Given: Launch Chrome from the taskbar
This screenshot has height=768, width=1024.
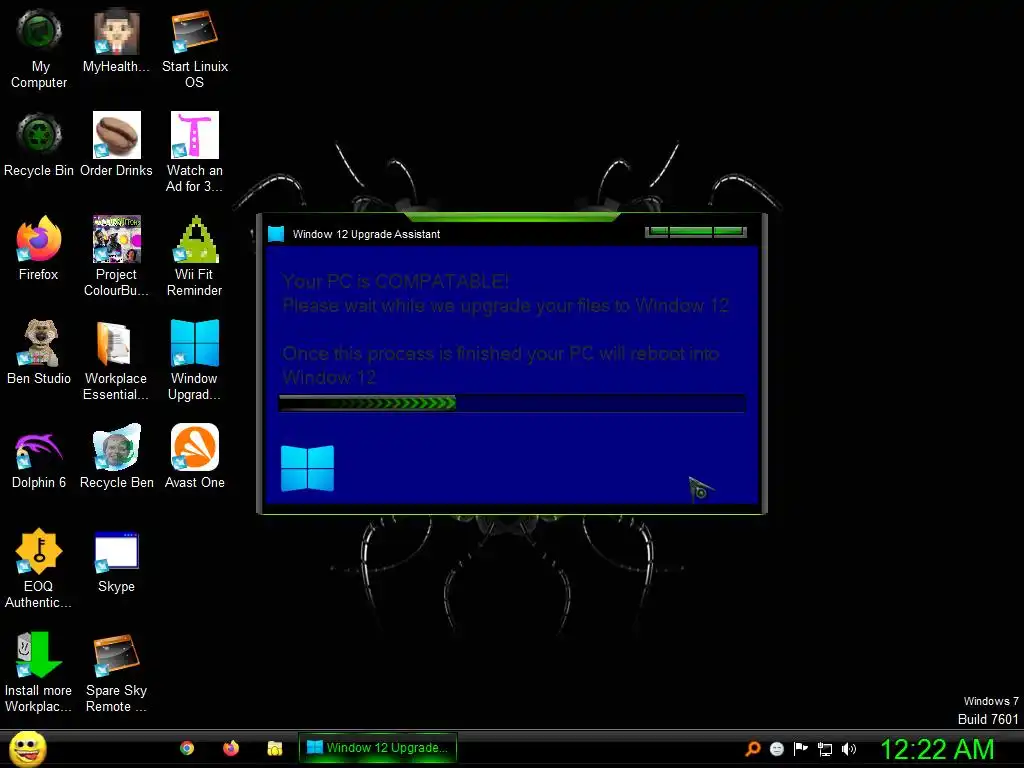Looking at the screenshot, I should pyautogui.click(x=187, y=748).
